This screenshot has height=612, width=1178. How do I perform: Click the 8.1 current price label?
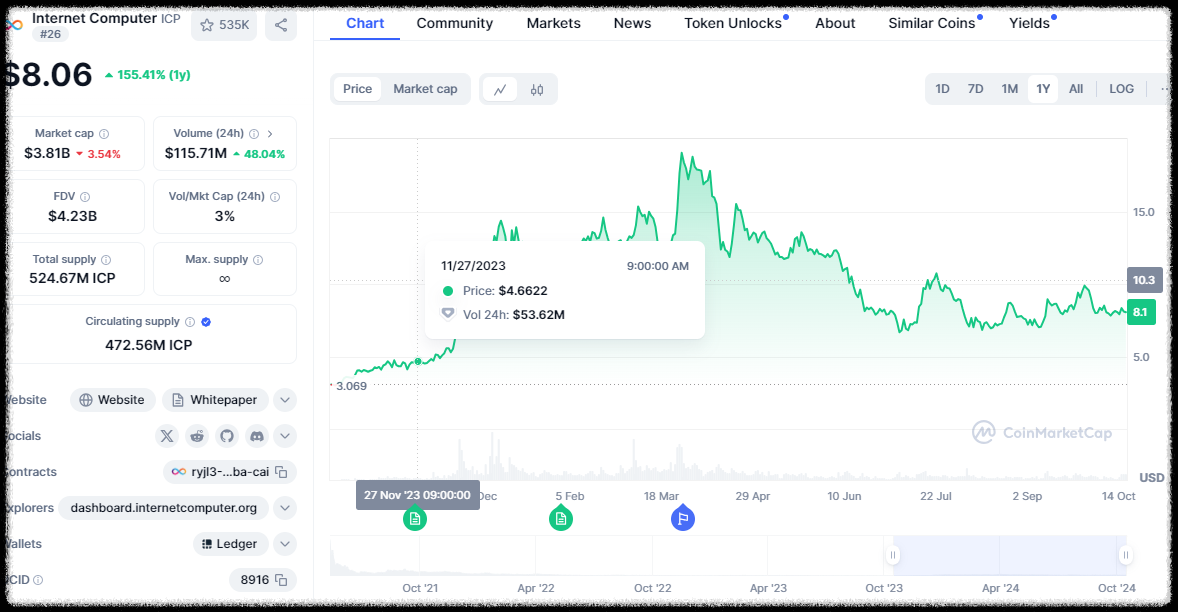click(x=1140, y=312)
